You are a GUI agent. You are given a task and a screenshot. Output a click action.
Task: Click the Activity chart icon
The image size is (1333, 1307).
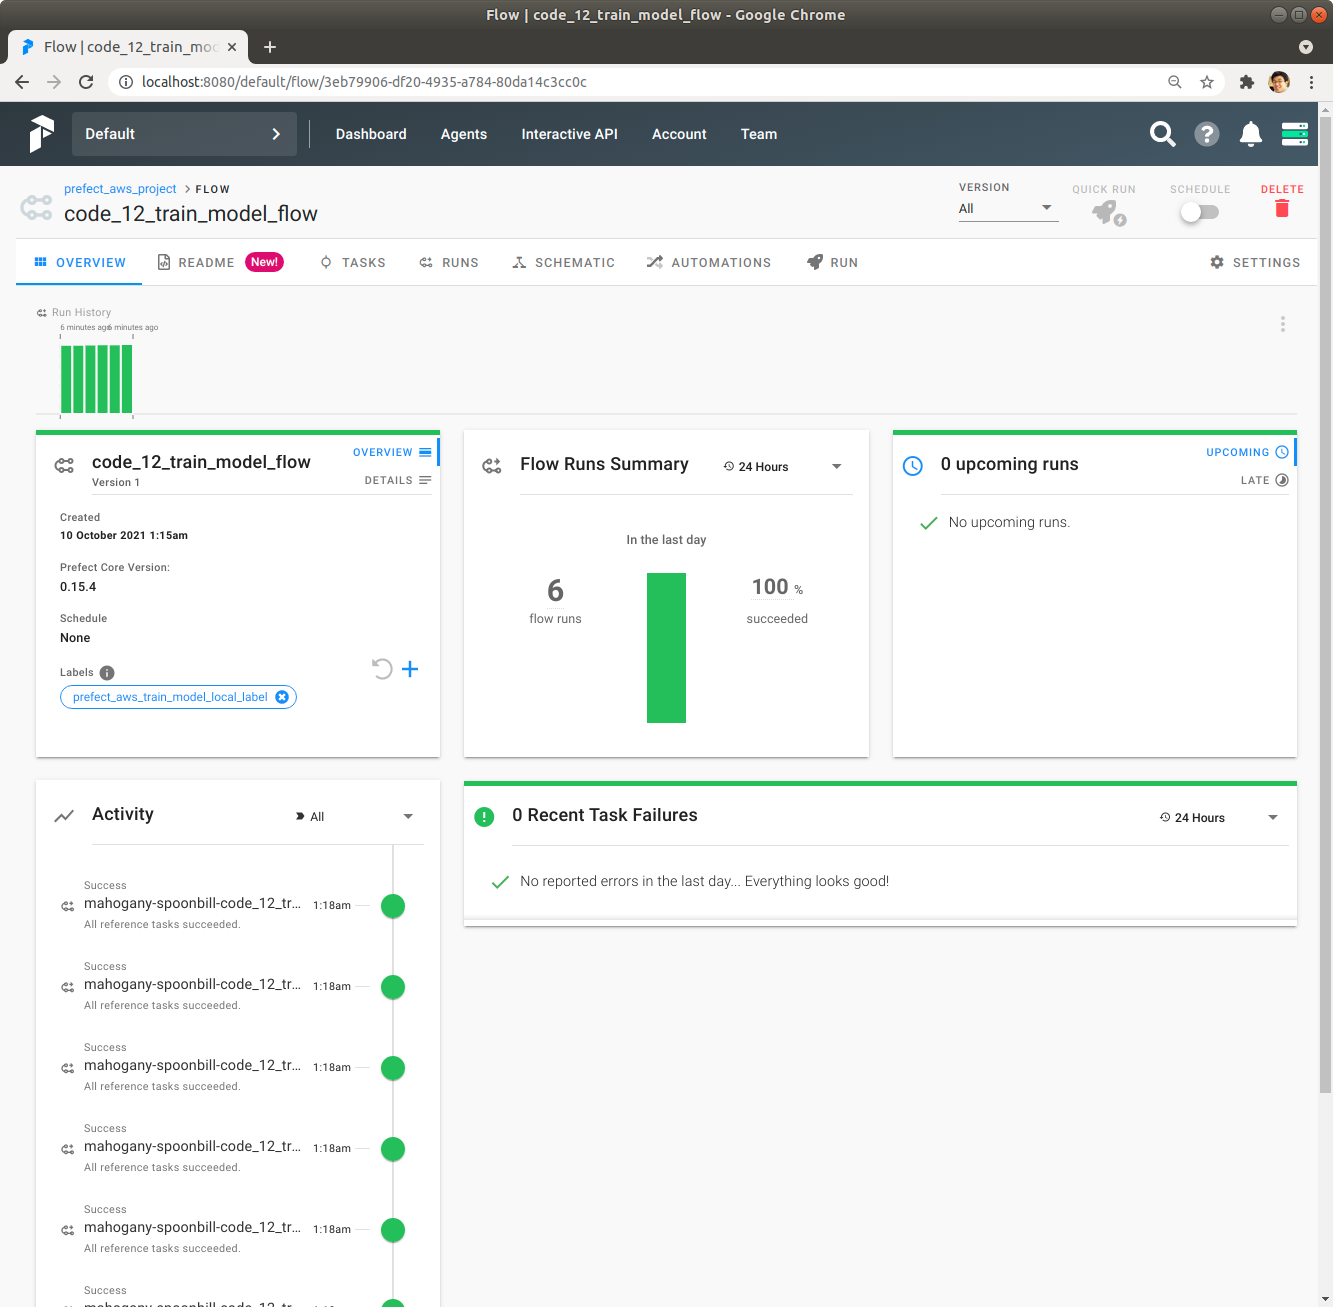64,816
